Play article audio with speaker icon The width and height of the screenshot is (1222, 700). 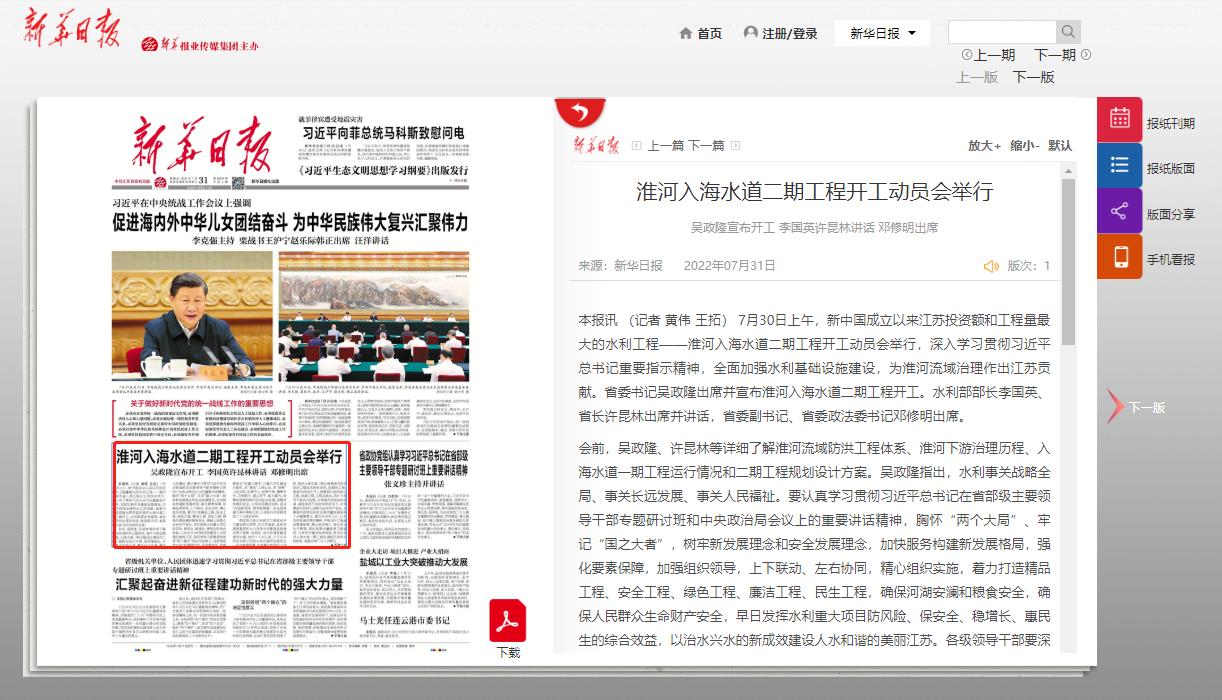pos(991,266)
